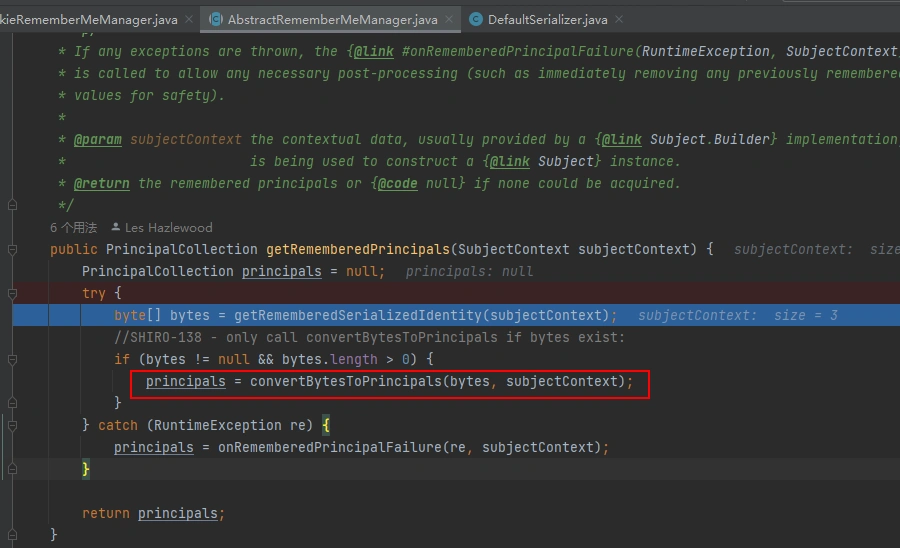This screenshot has height=548, width=900.
Task: Collapse the getRememberedPrincipals method fold marker
Action: (12, 249)
